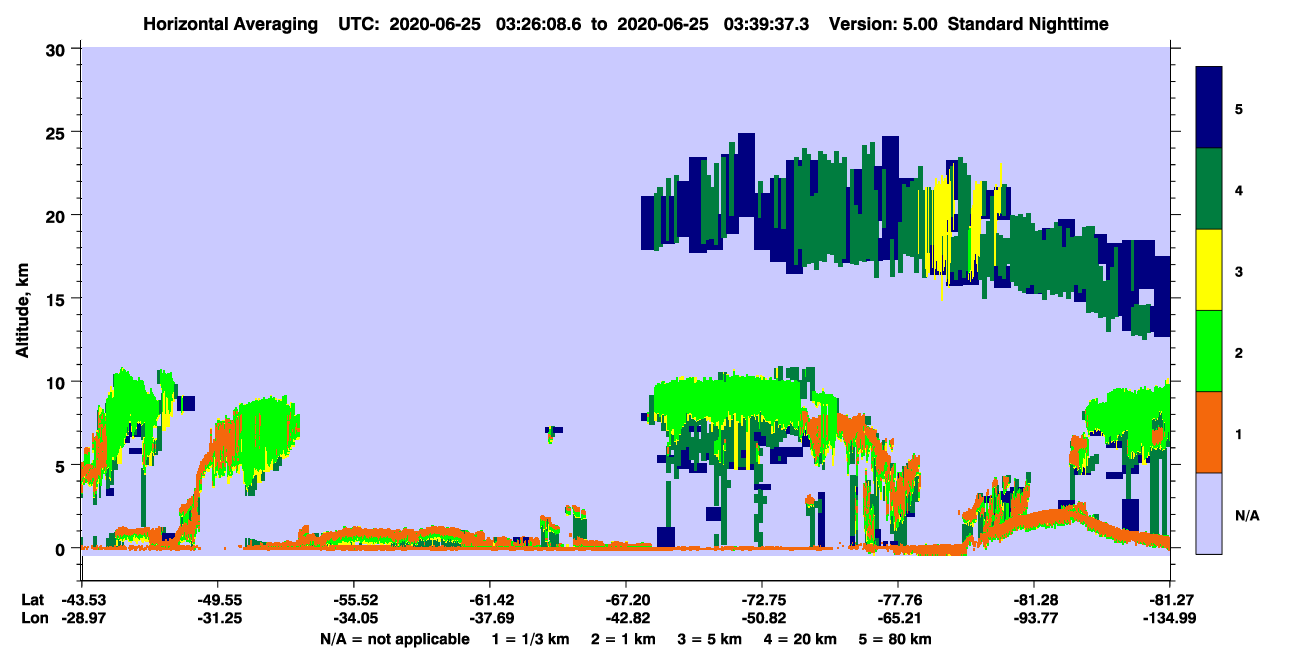Click the y-axis tick label '30'
This screenshot has height=667, width=1300.
58,49
